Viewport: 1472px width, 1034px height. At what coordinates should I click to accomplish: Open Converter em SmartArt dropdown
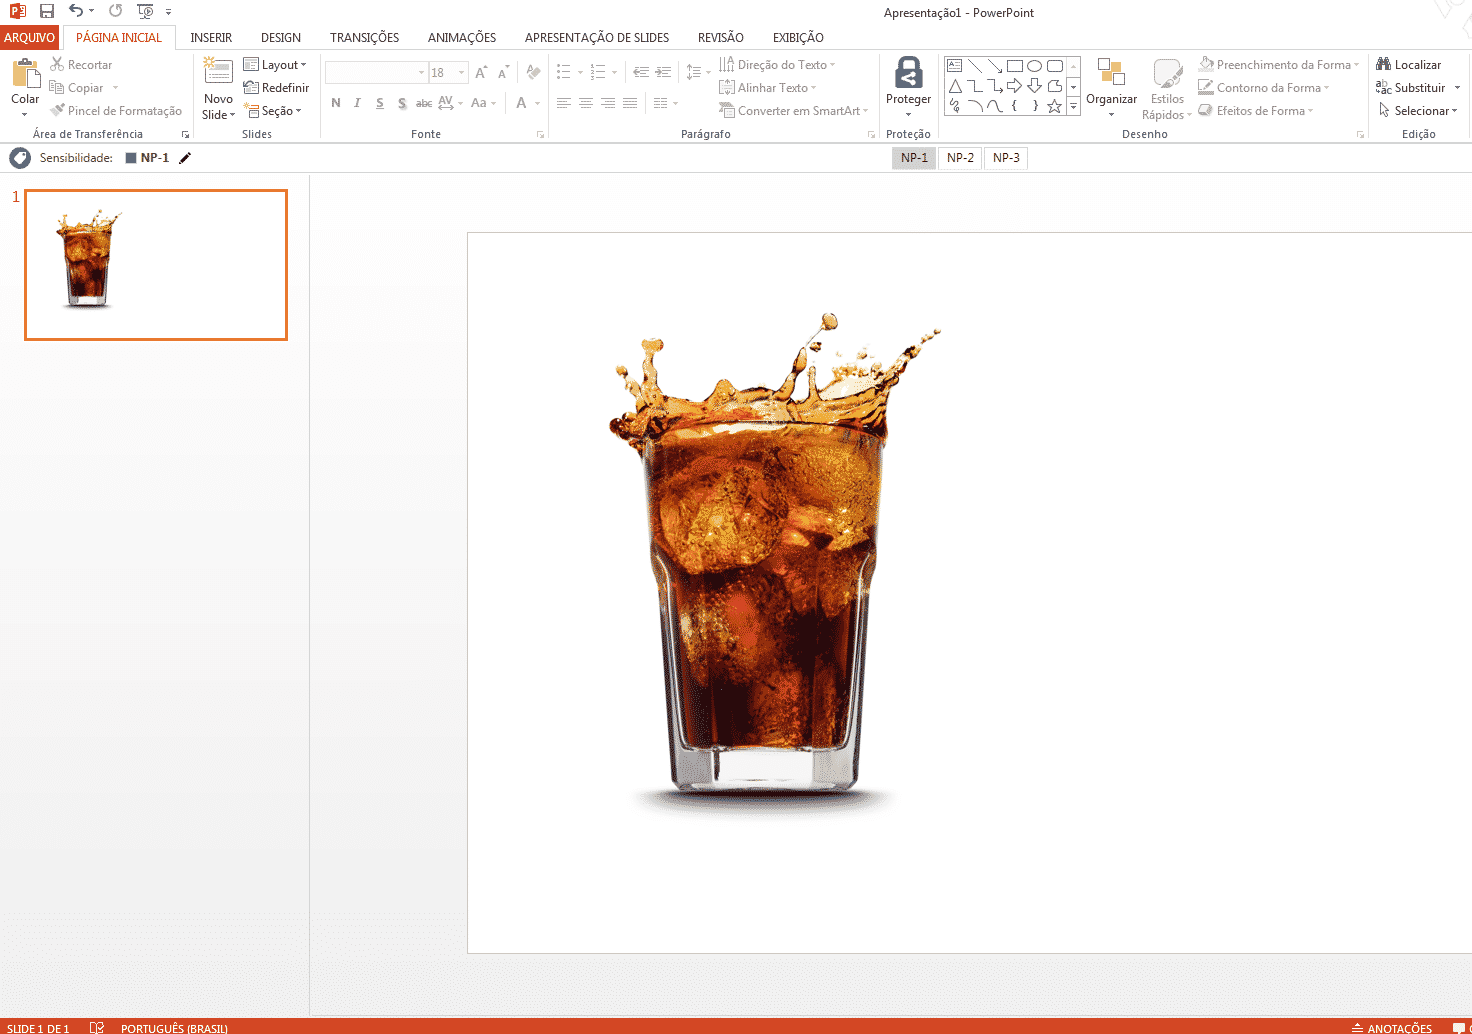coord(794,110)
